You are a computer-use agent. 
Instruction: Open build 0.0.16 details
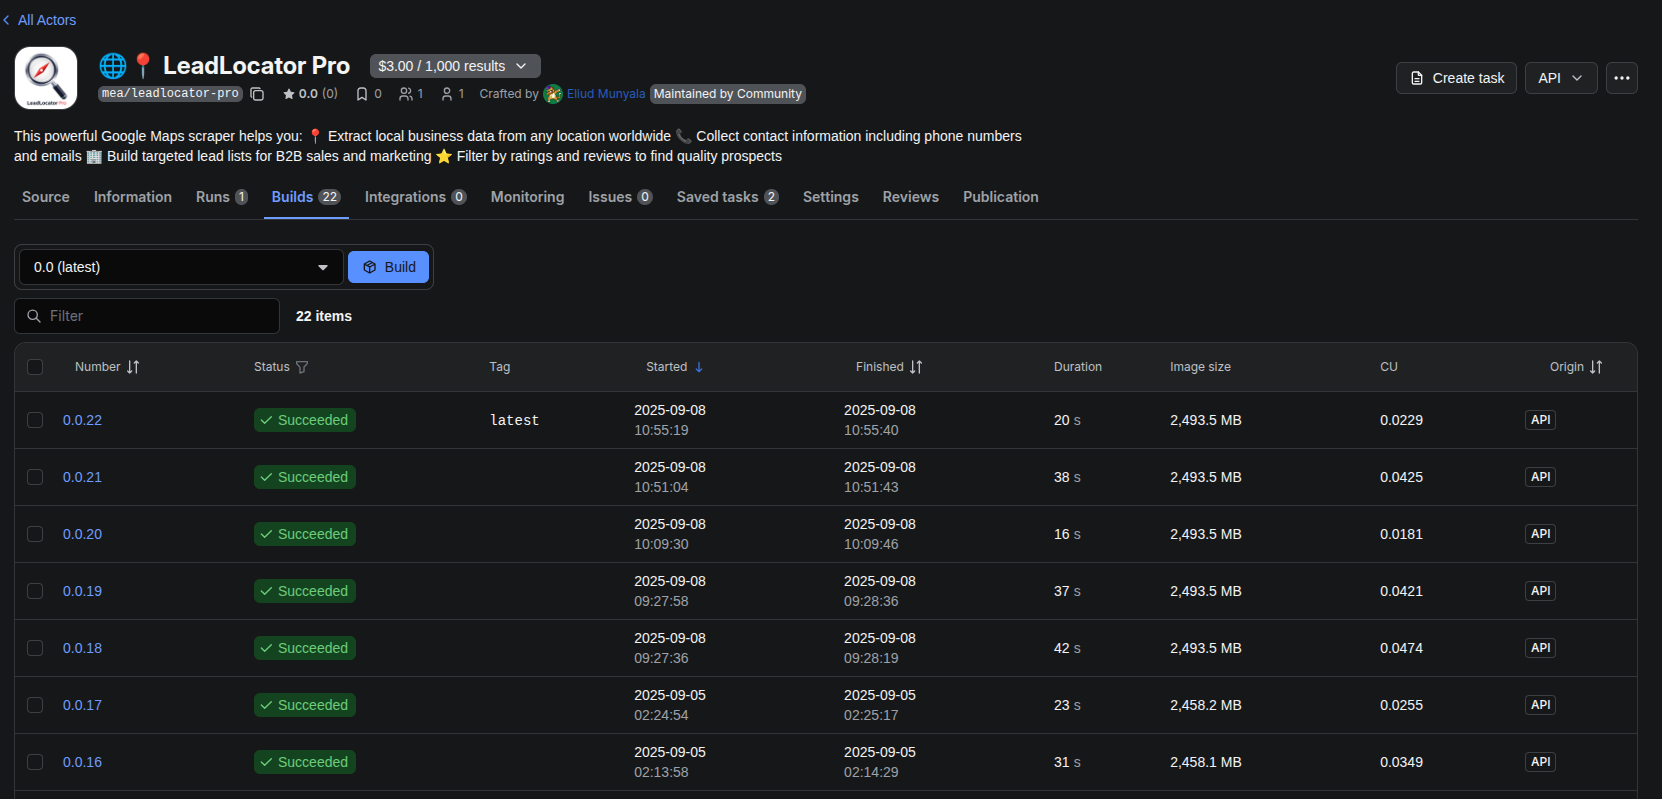click(x=82, y=762)
